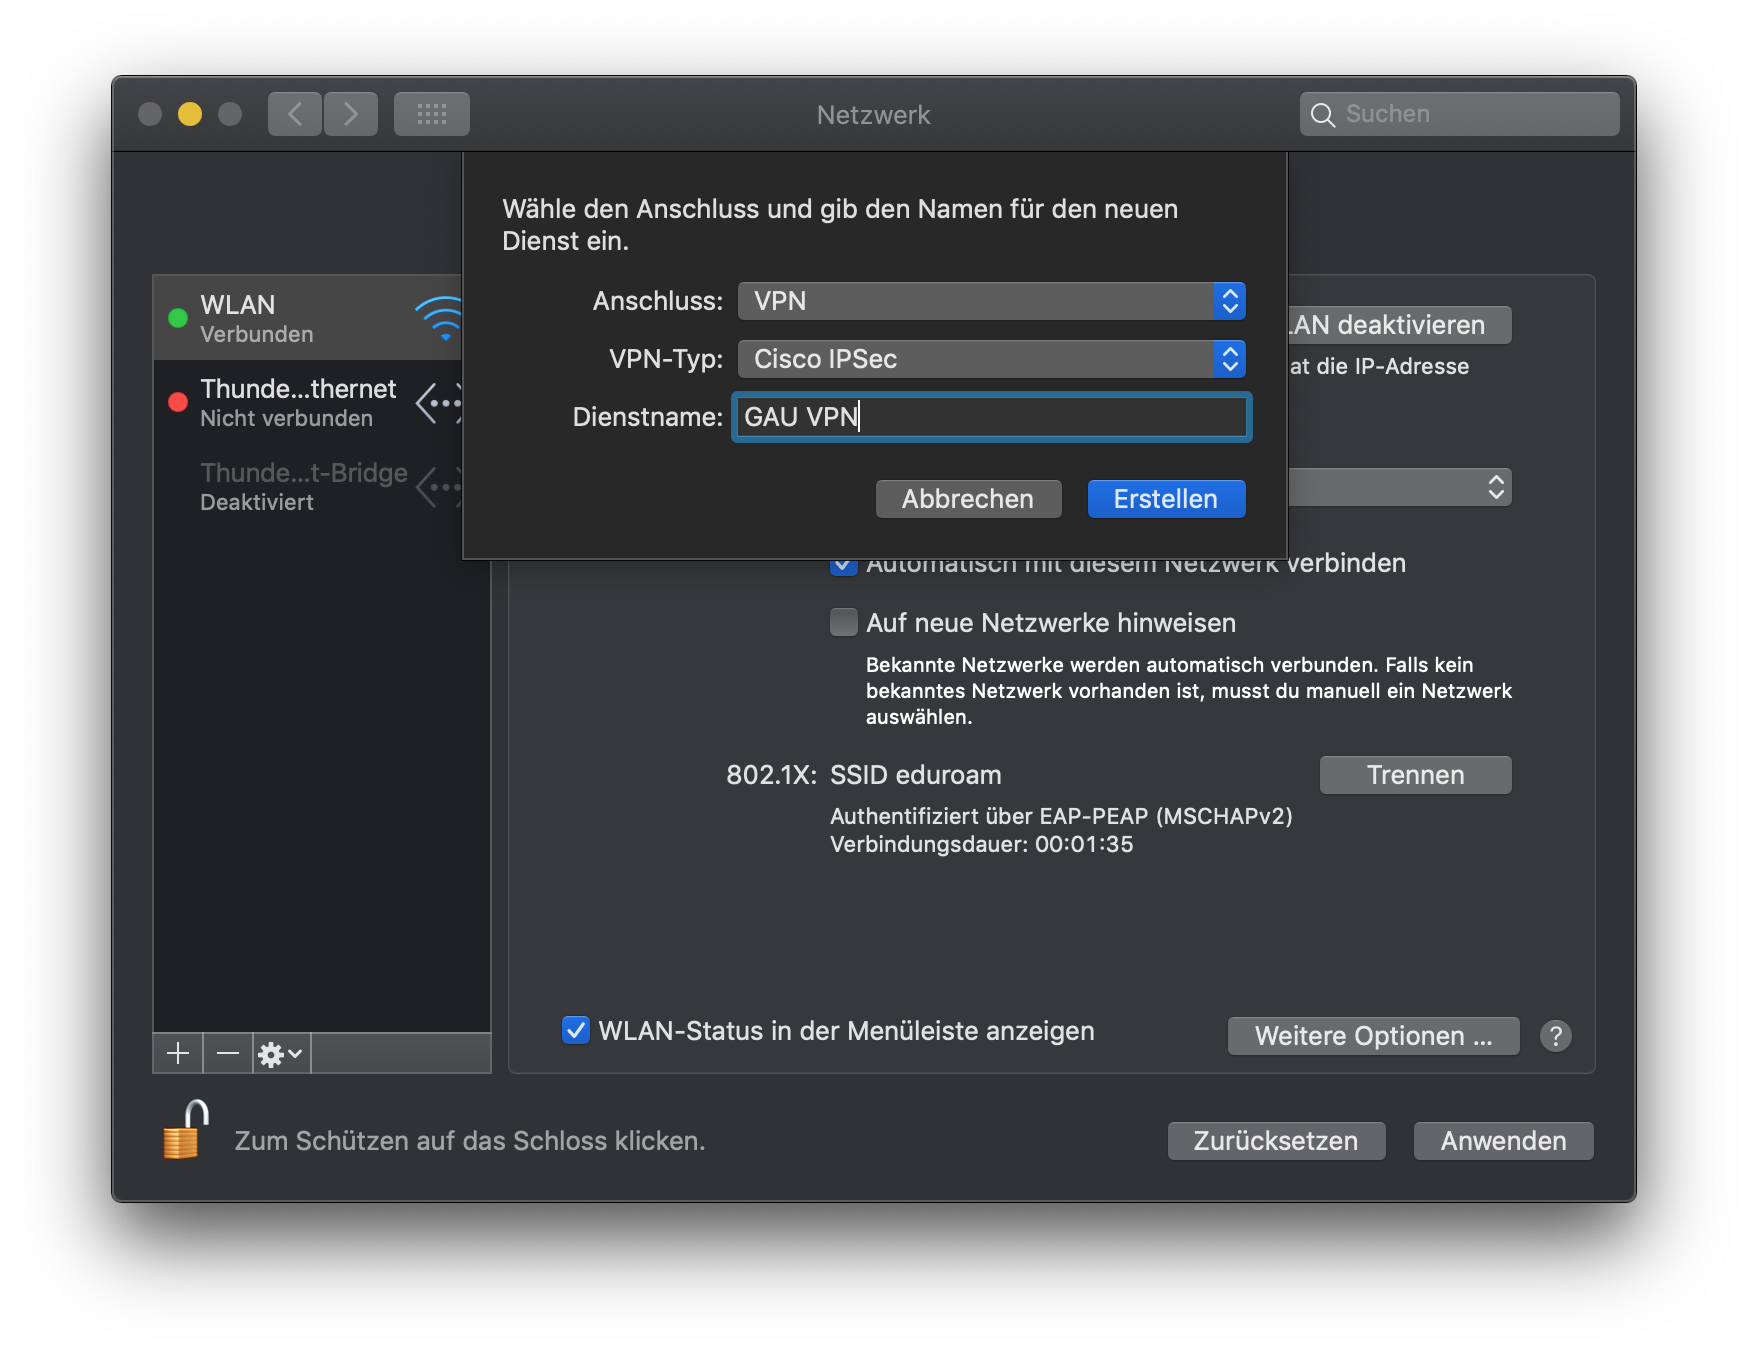The width and height of the screenshot is (1748, 1350).
Task: Click the Thunderbolt Bridge arrows icon
Action: tap(439, 487)
